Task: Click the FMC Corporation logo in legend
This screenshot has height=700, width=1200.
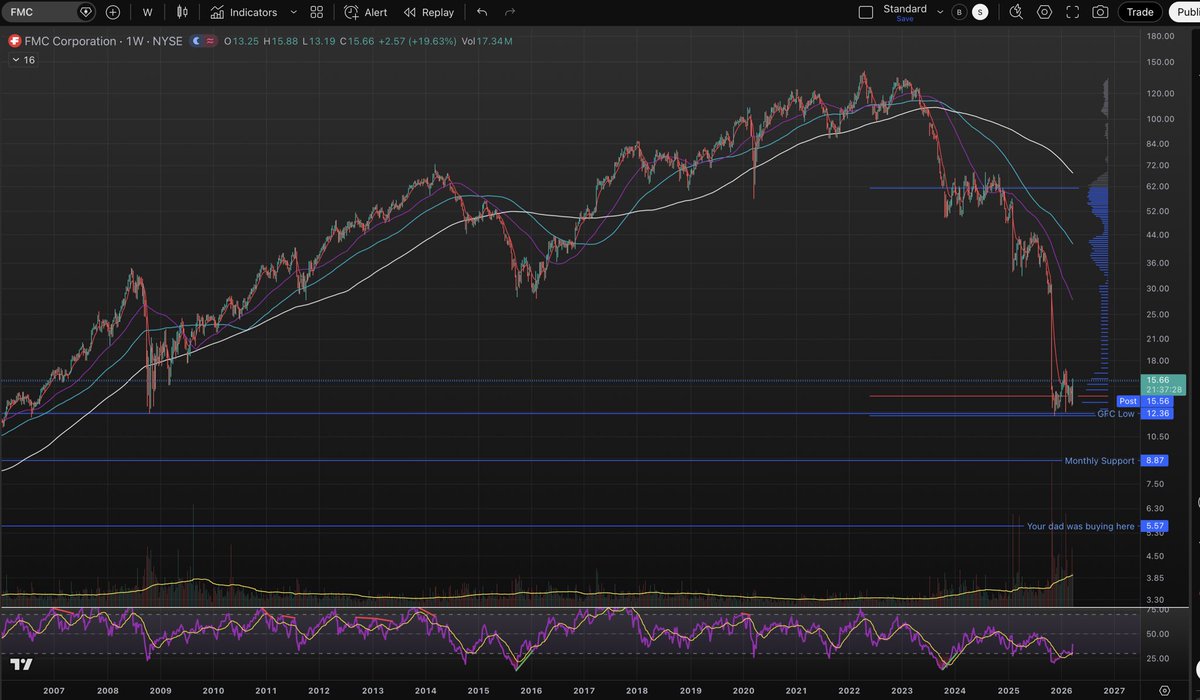Action: tap(14, 41)
